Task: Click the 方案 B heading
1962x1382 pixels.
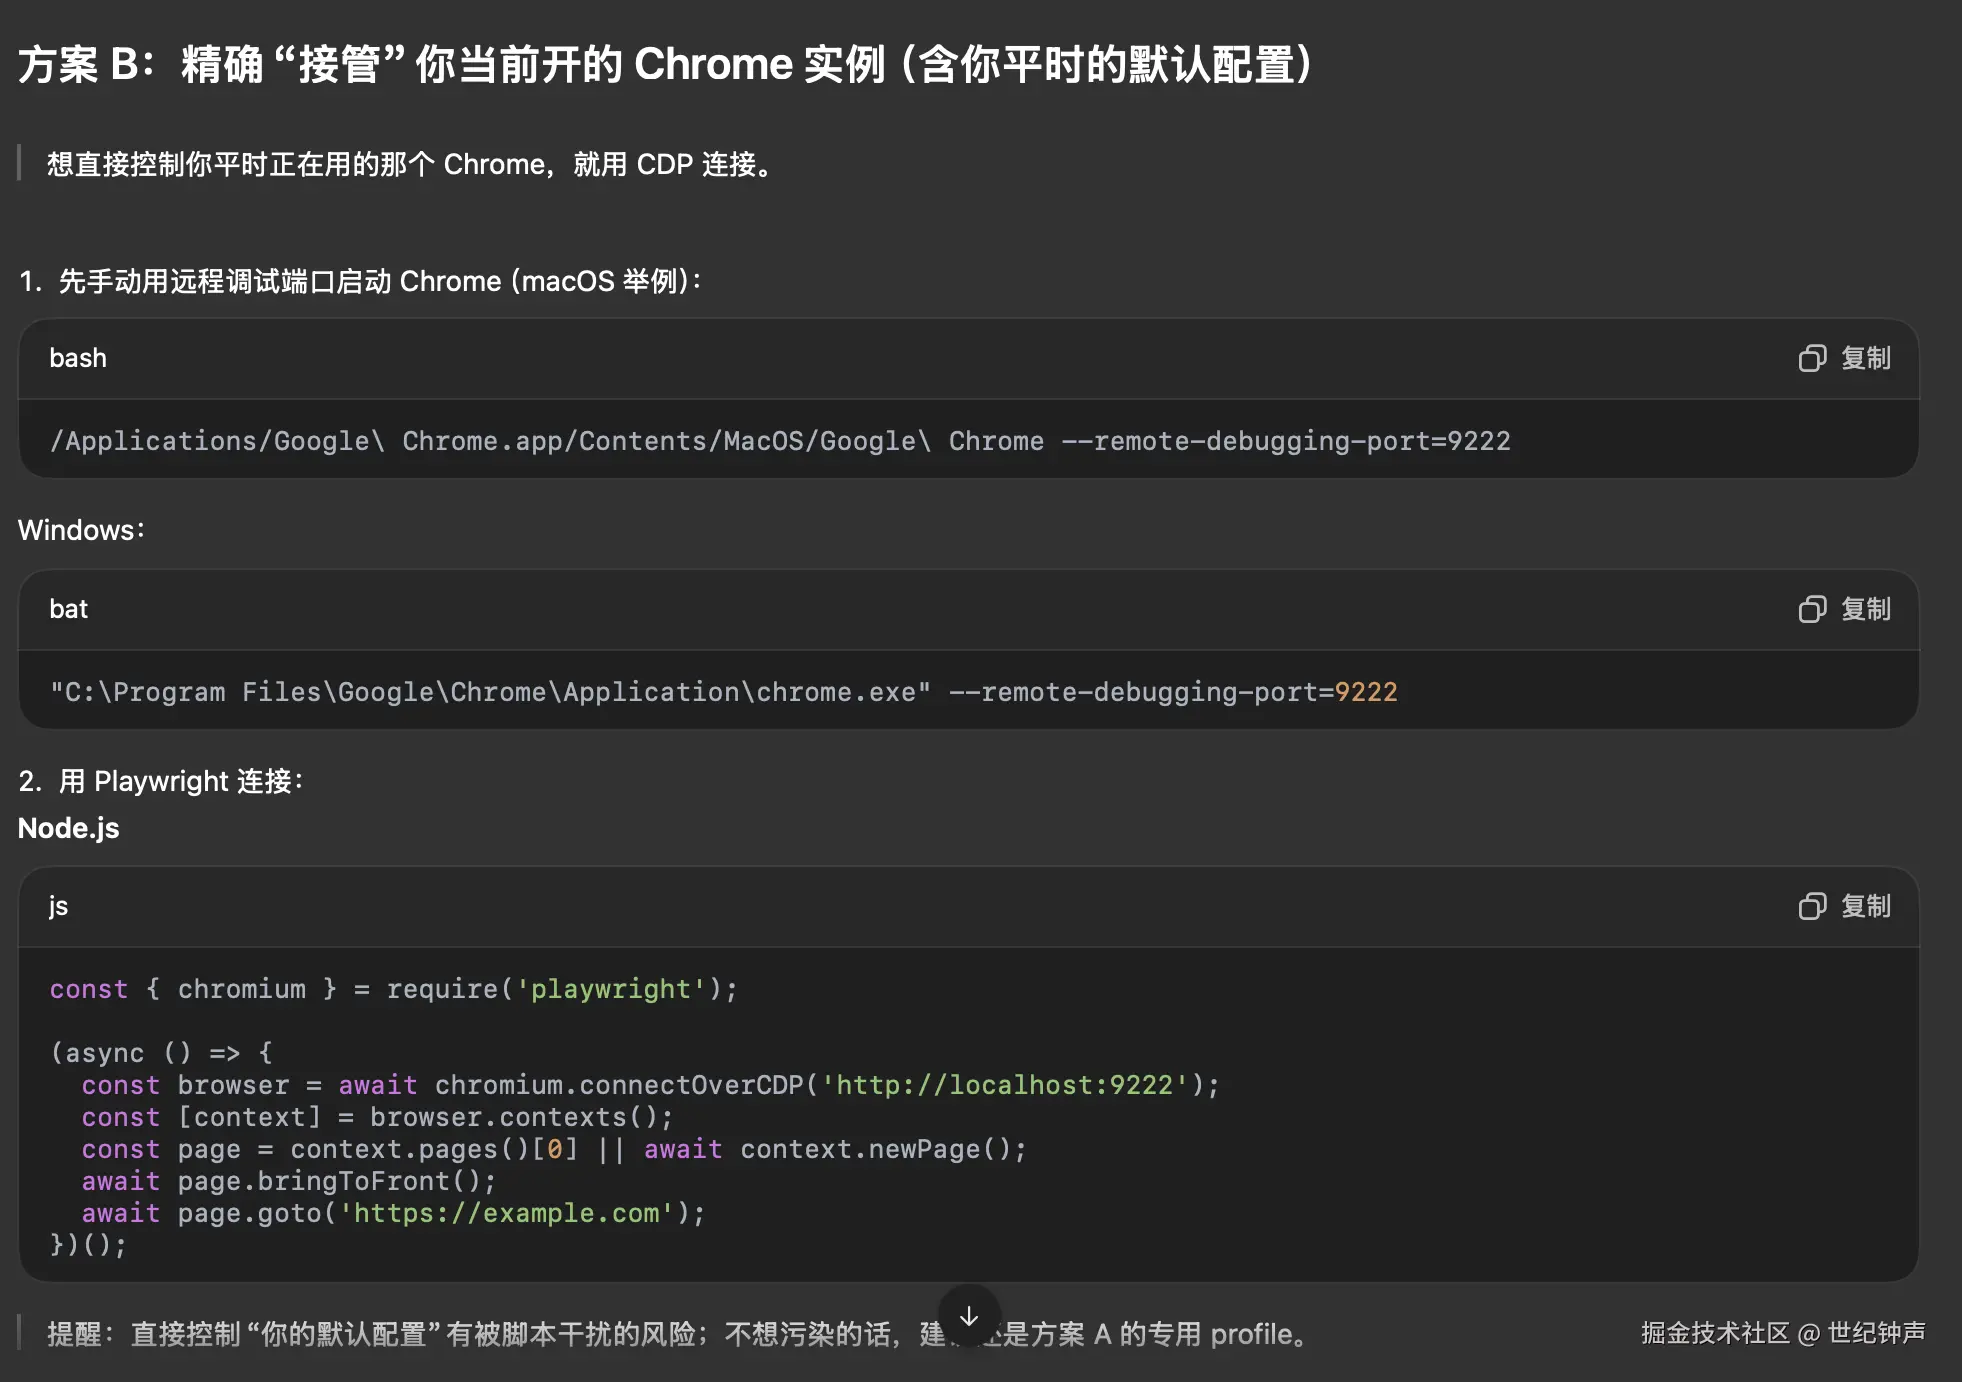Action: [x=665, y=65]
